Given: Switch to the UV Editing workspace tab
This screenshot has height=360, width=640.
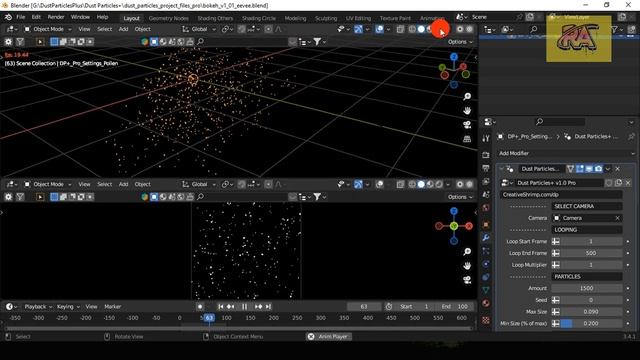Looking at the screenshot, I should pos(358,18).
